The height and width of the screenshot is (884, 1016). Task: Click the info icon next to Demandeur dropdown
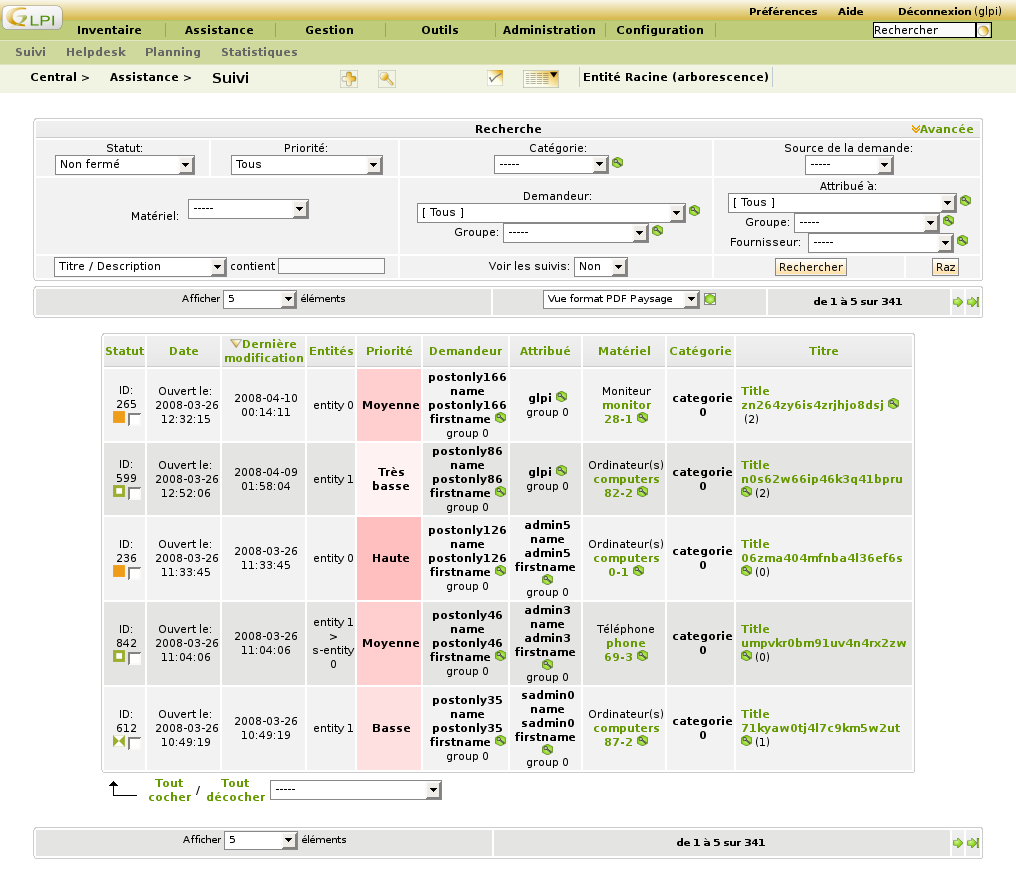(x=695, y=211)
